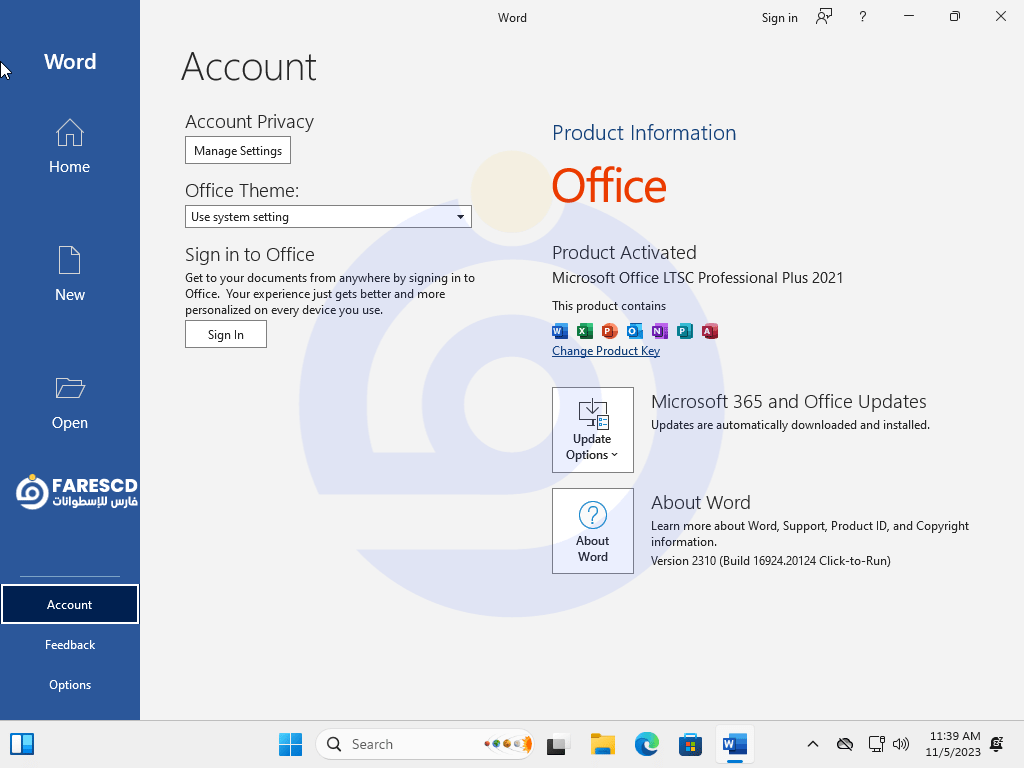Click the 'Product Activated' heading
This screenshot has height=768, width=1024.
point(624,252)
